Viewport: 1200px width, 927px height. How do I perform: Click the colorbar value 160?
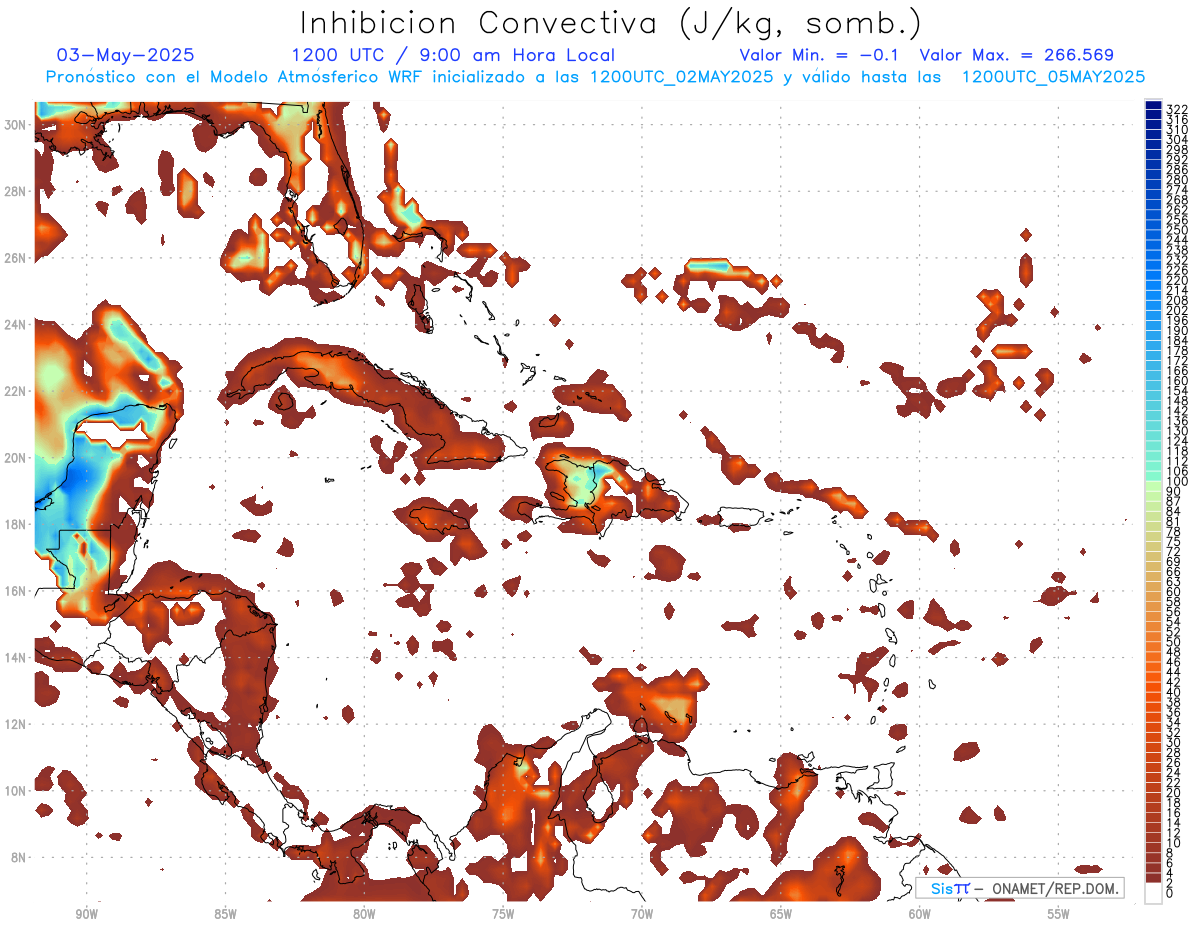1177,381
